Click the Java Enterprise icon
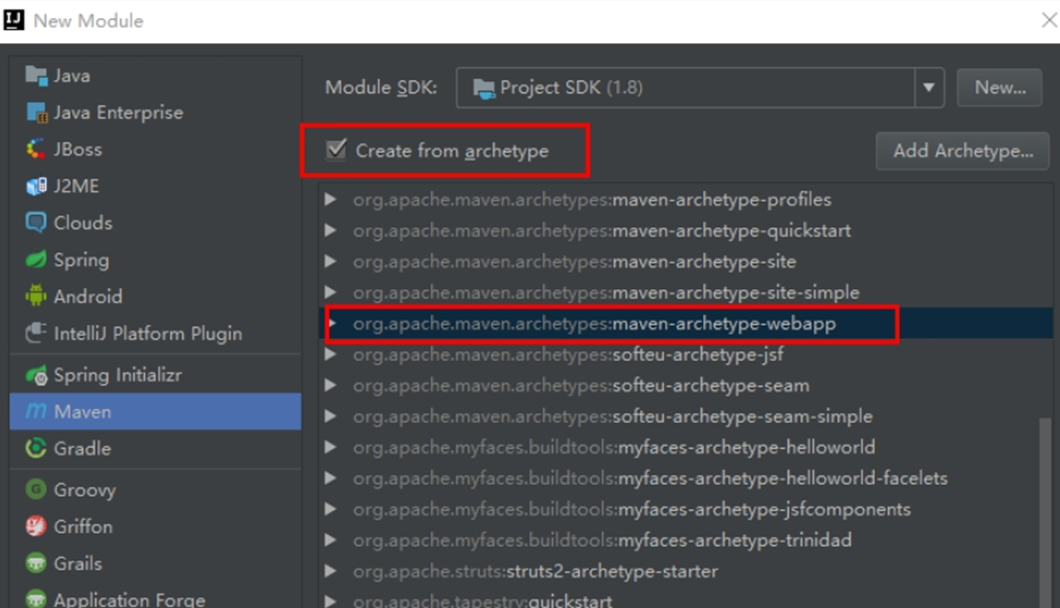The width and height of the screenshot is (1060, 608). 36,112
